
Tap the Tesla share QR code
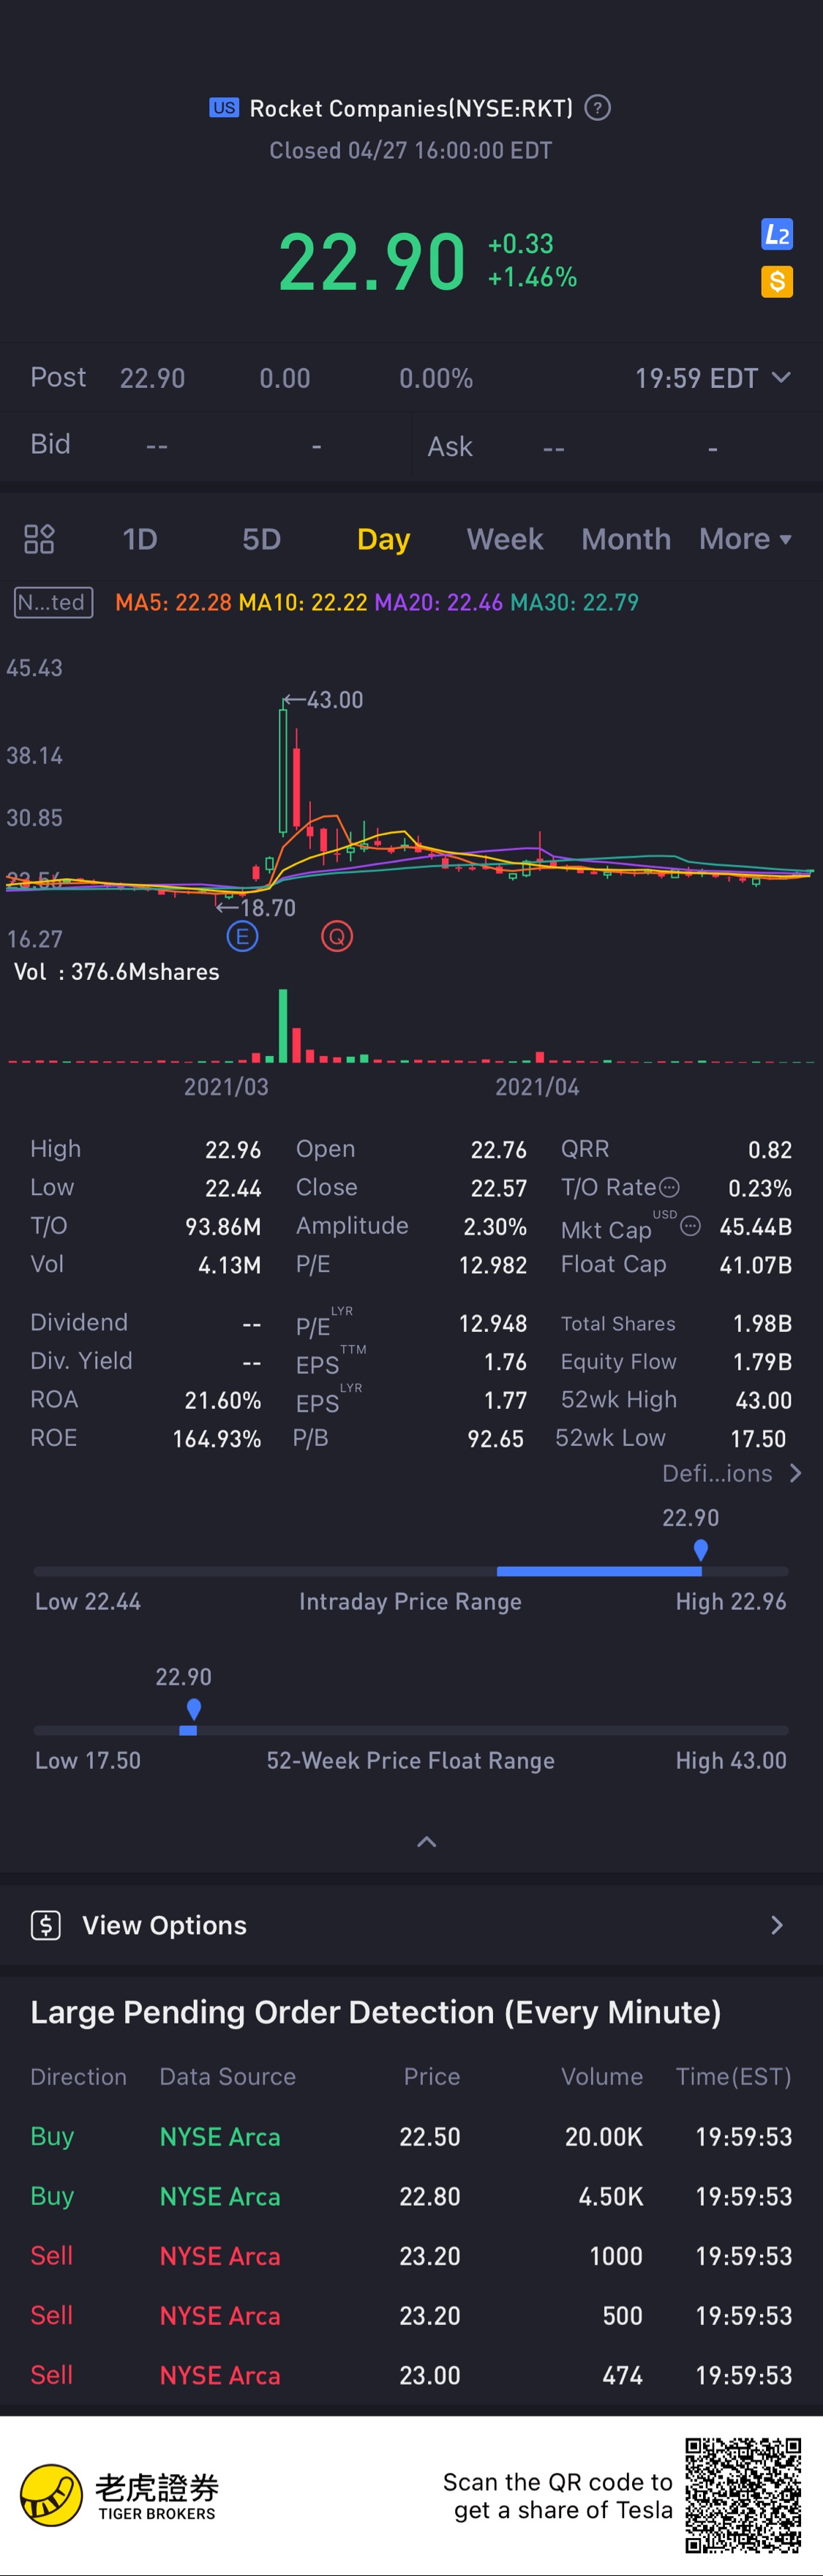point(743,2494)
